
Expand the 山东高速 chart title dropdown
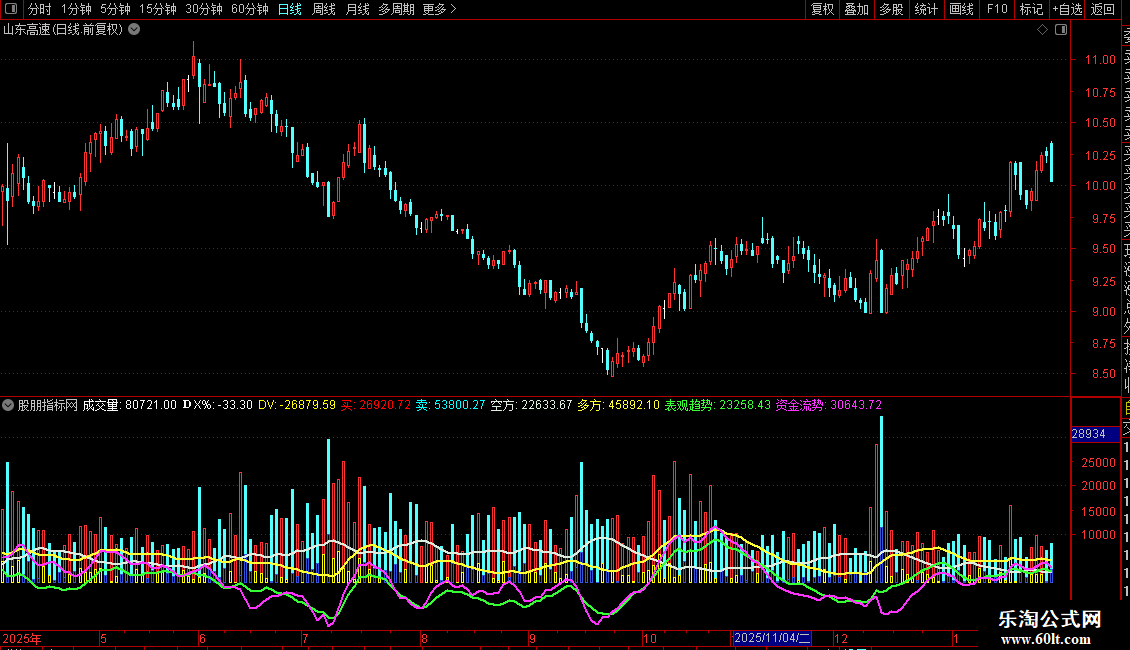(135, 30)
